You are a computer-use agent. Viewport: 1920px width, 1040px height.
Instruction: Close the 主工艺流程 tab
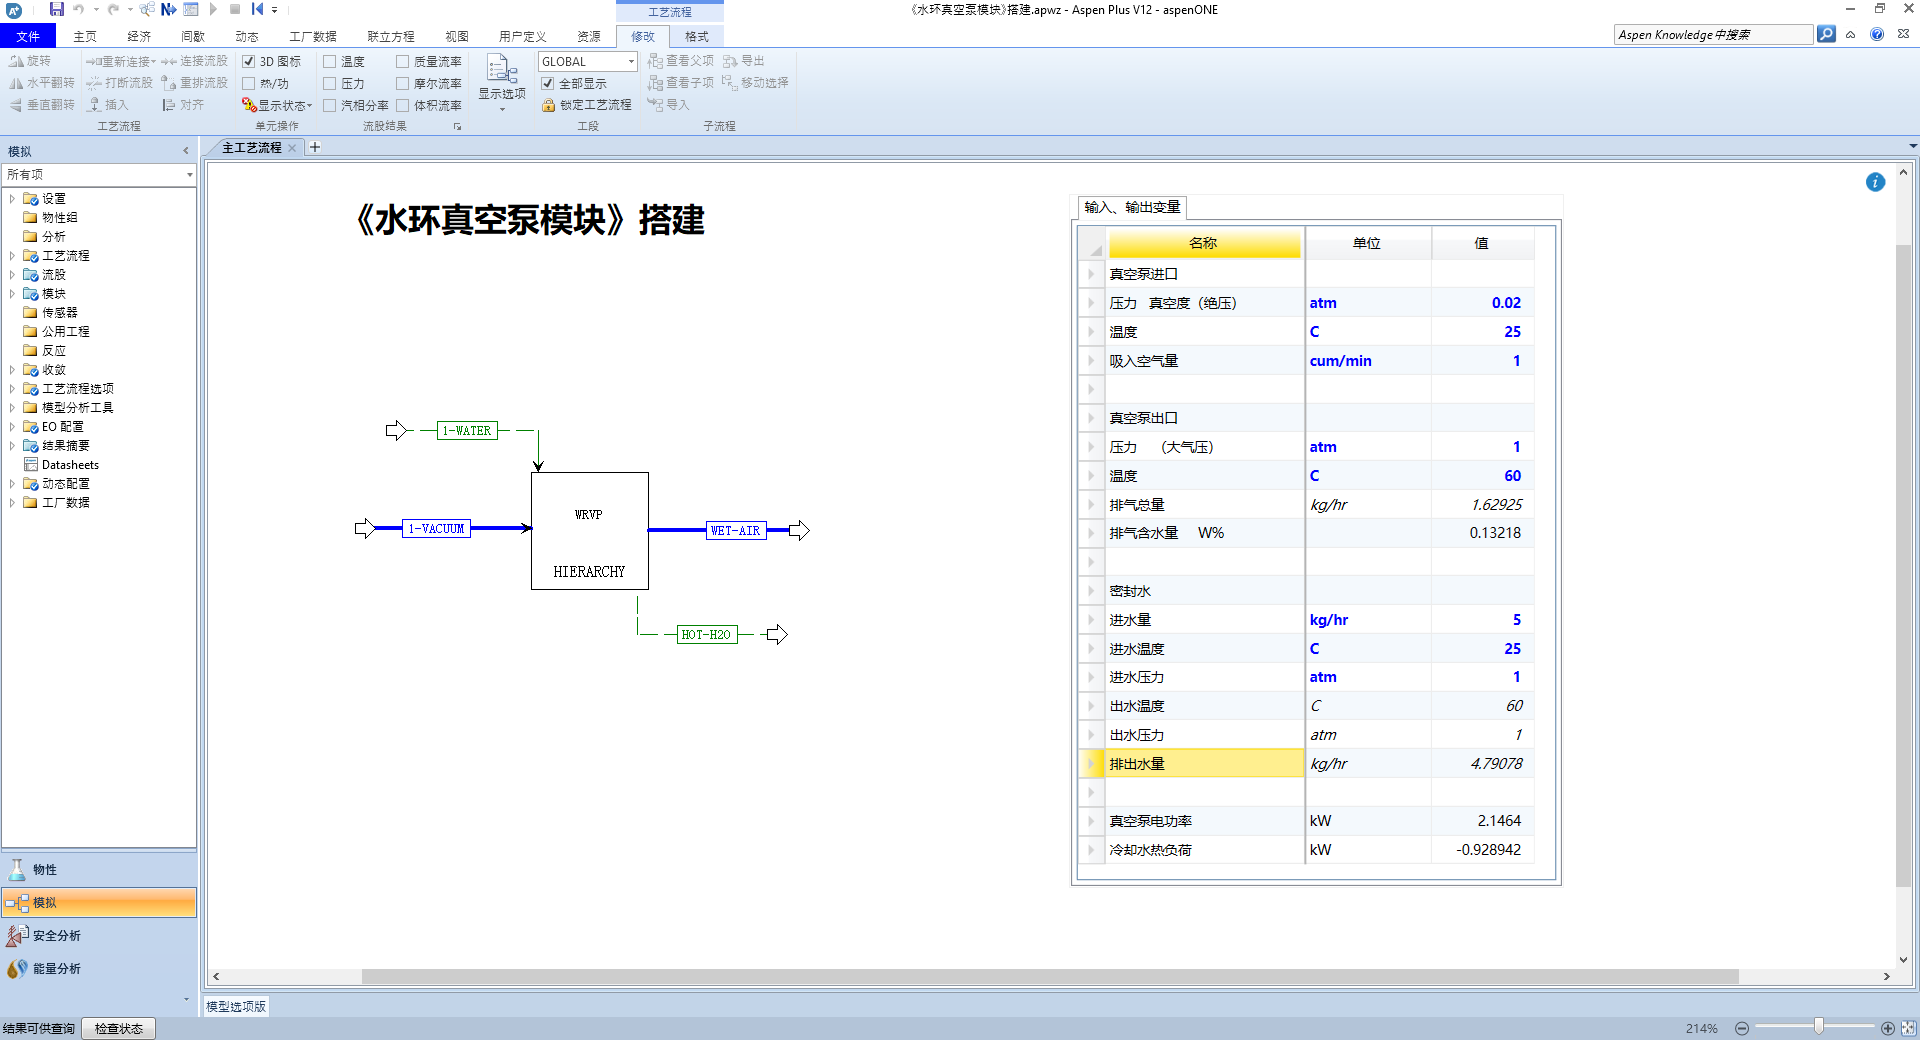pos(292,148)
